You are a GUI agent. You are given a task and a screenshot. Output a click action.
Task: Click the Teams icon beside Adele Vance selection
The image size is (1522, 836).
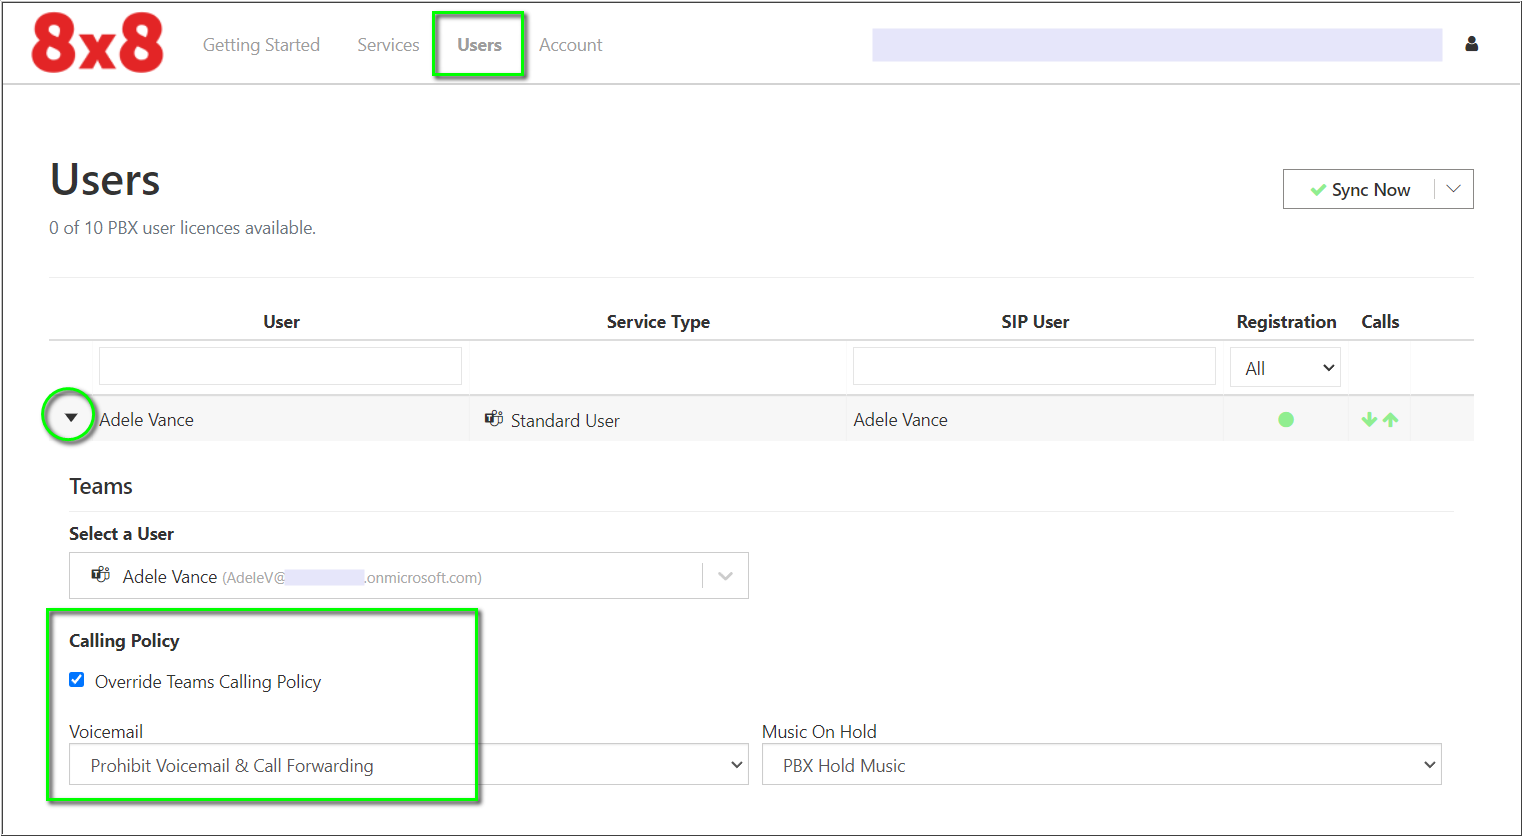[x=100, y=574]
